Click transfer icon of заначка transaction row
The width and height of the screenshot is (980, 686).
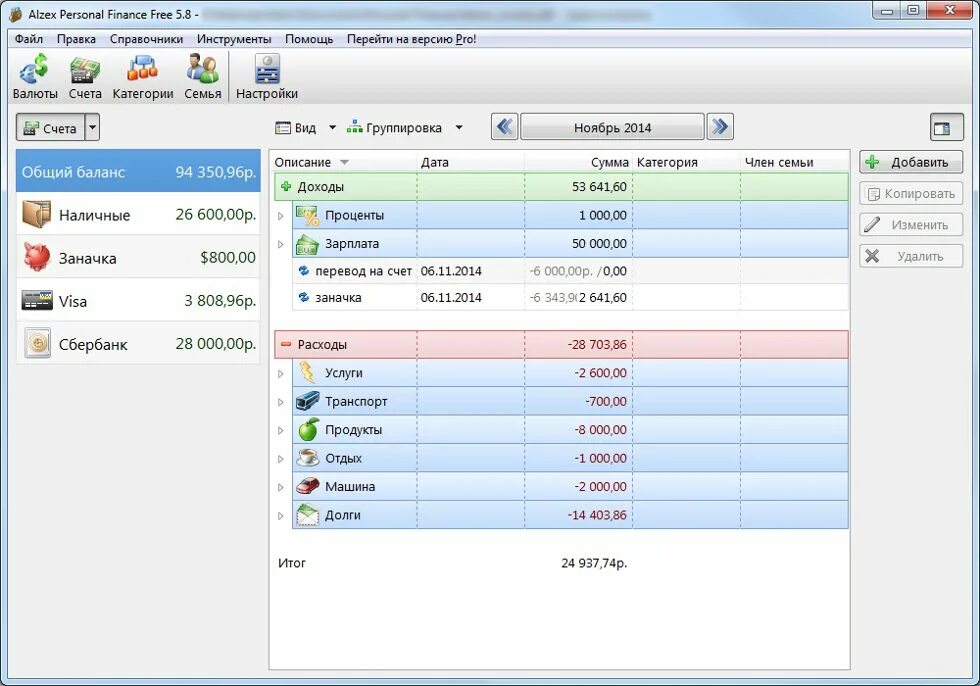pyautogui.click(x=304, y=297)
